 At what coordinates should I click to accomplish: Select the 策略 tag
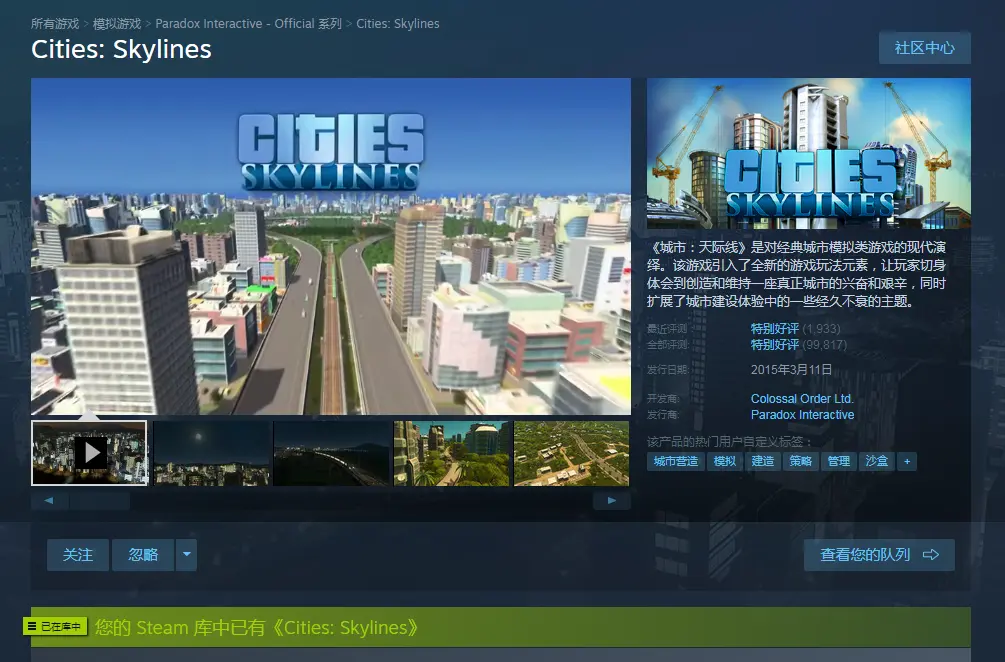800,461
